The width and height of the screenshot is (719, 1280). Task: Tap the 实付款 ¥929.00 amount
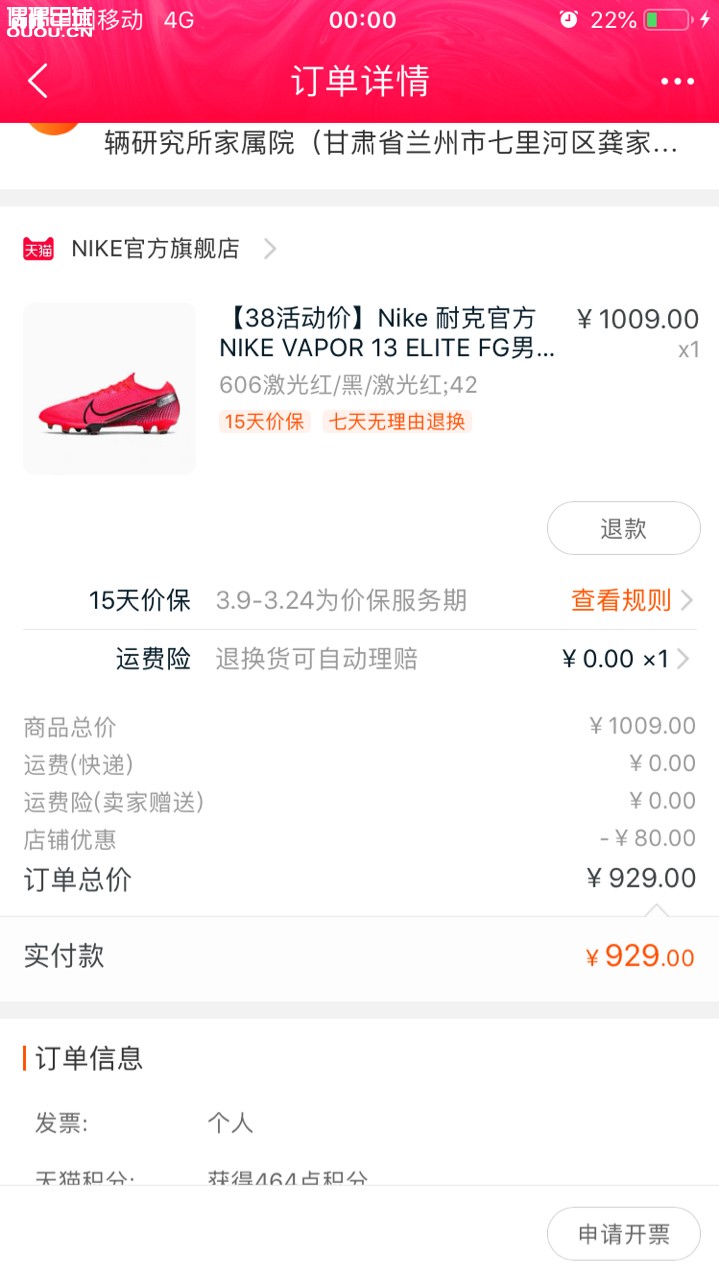(639, 956)
